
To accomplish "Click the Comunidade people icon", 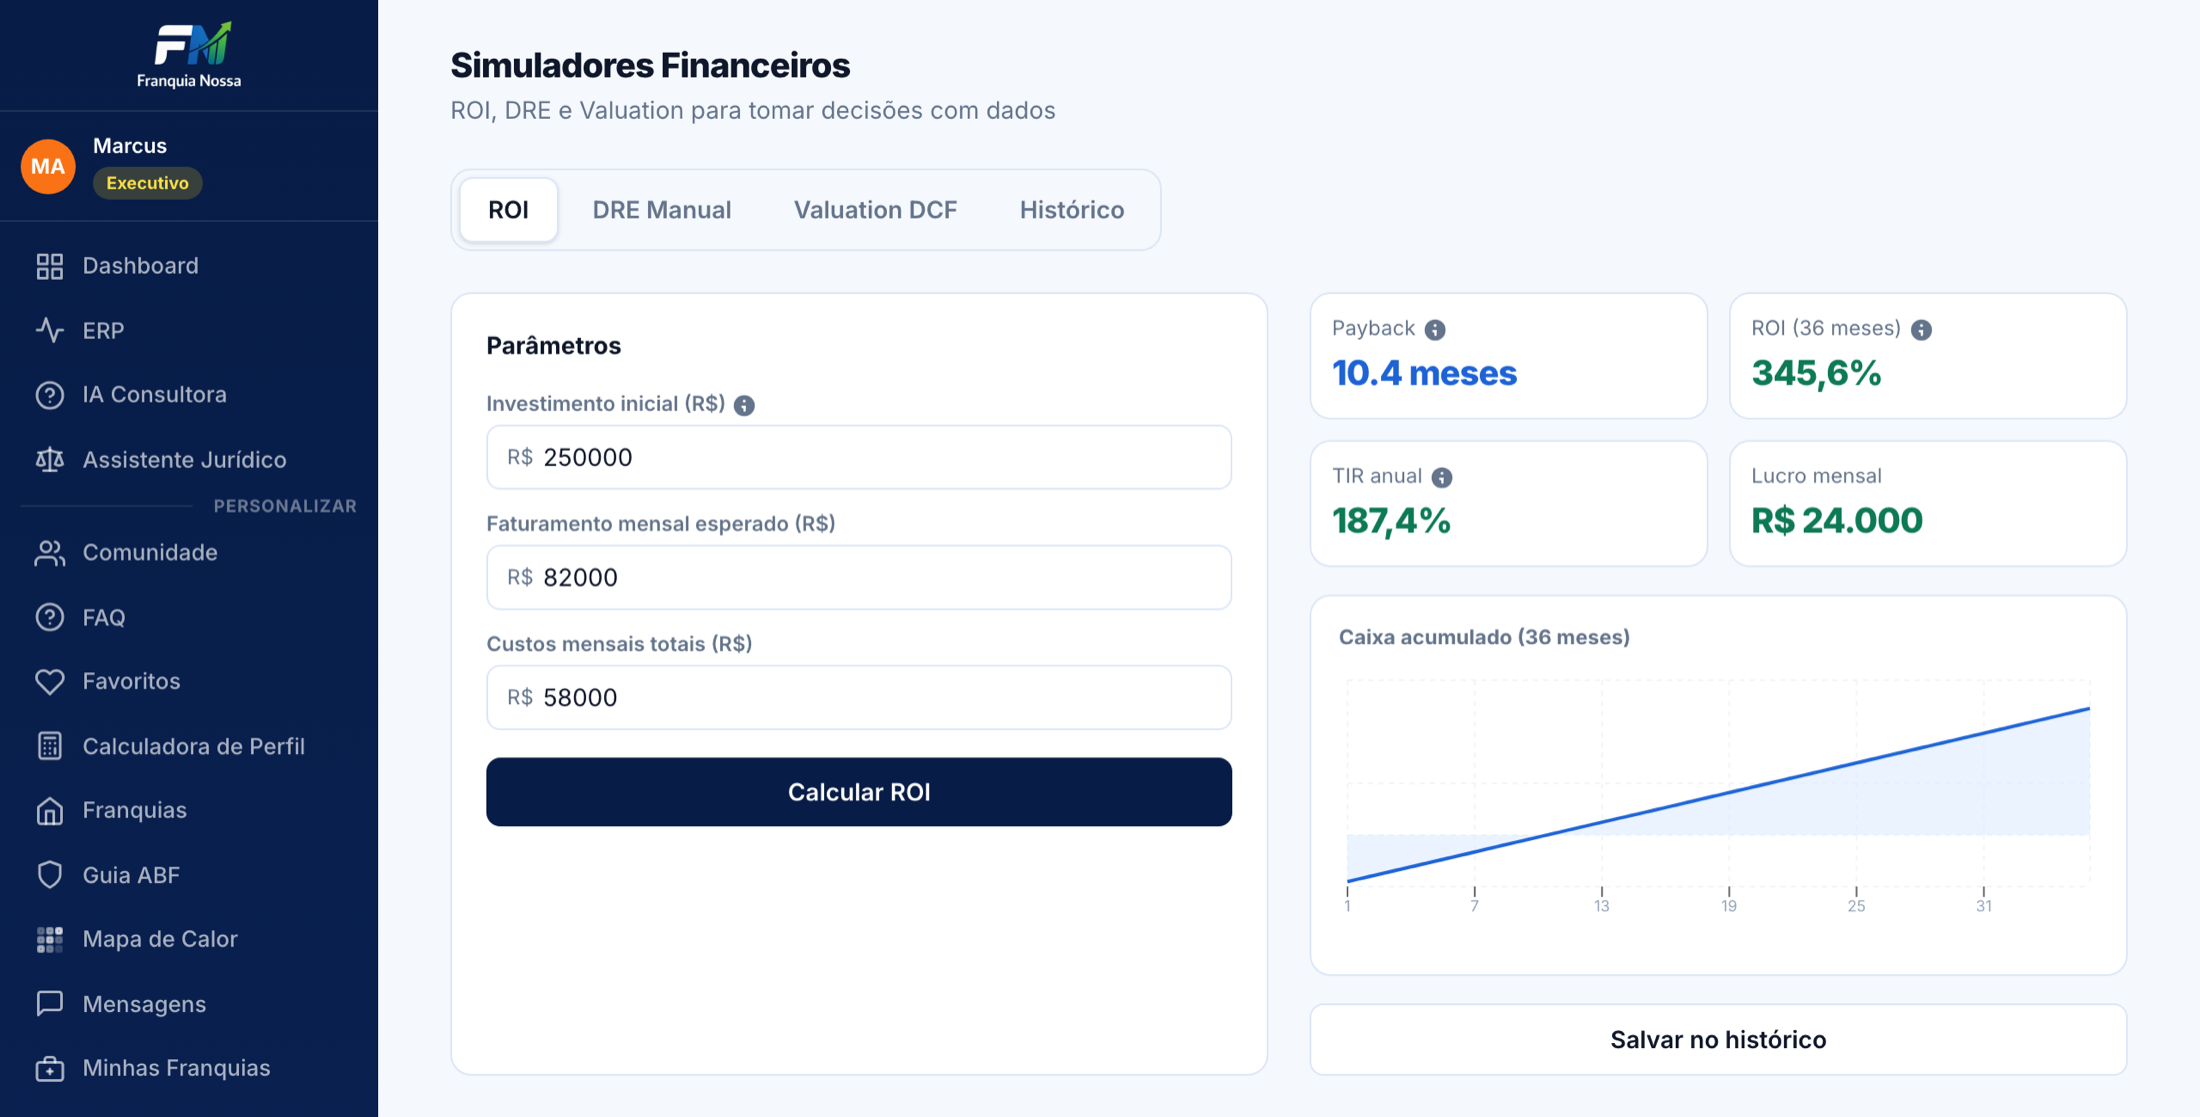I will pyautogui.click(x=49, y=553).
